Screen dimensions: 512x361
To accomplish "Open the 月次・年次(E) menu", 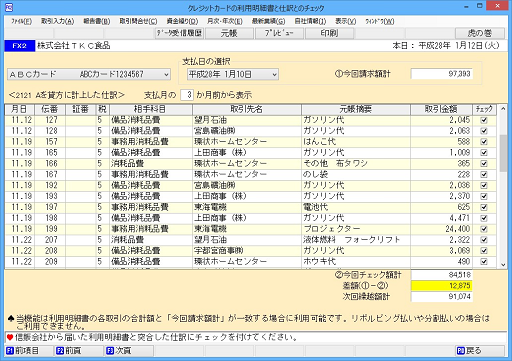I will (x=225, y=21).
